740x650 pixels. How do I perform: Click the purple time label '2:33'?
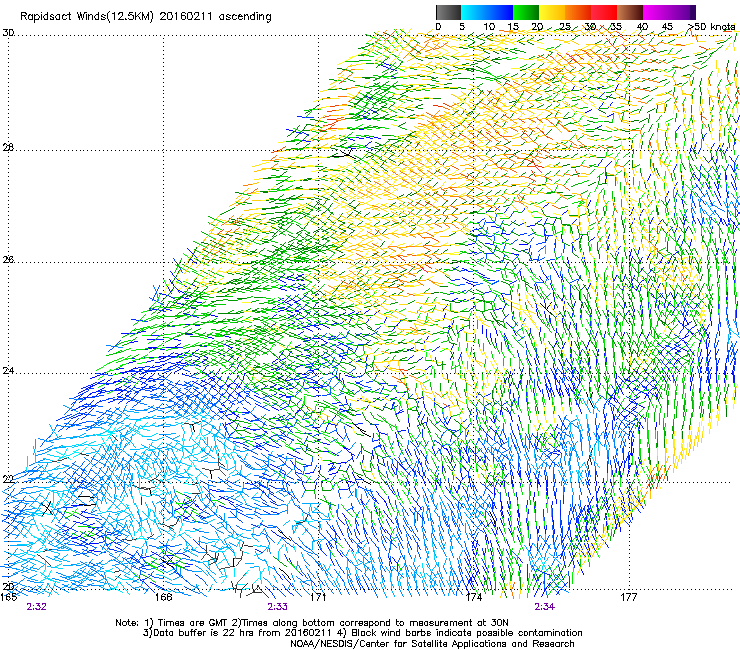pyautogui.click(x=278, y=607)
